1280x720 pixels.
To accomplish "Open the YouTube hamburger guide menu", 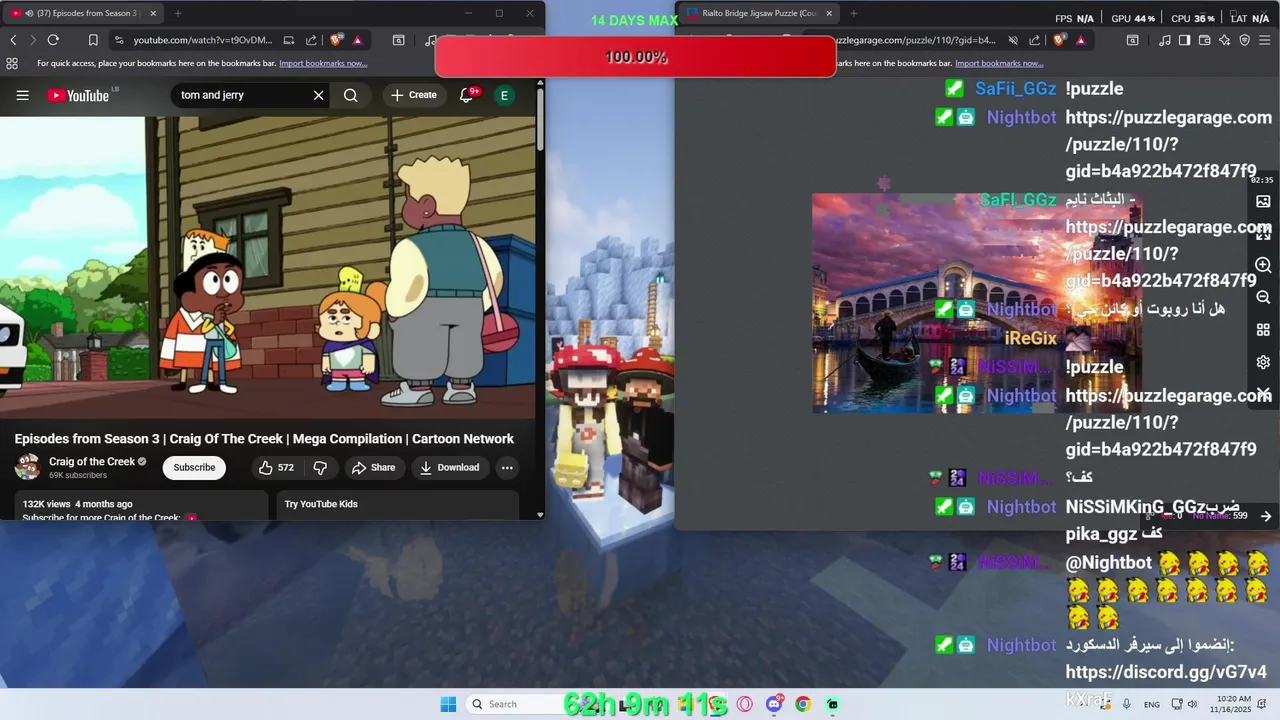I will coord(22,95).
